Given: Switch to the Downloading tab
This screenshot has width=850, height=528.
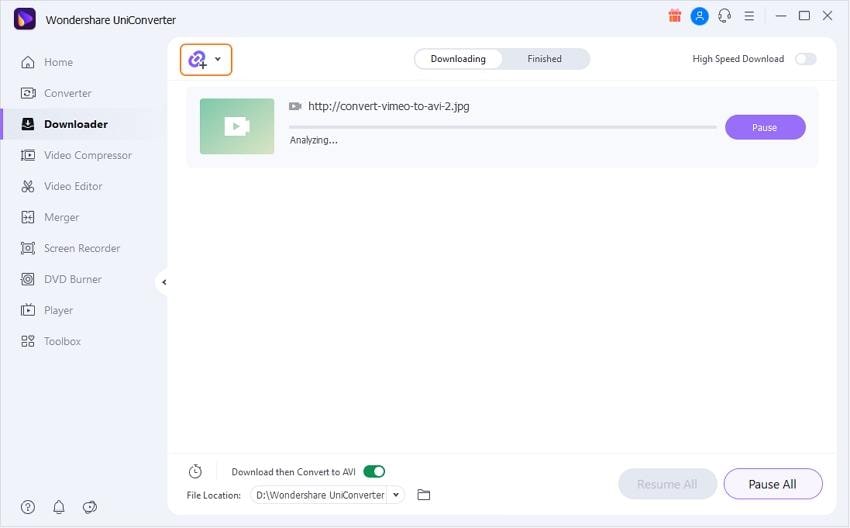Looking at the screenshot, I should click(458, 59).
